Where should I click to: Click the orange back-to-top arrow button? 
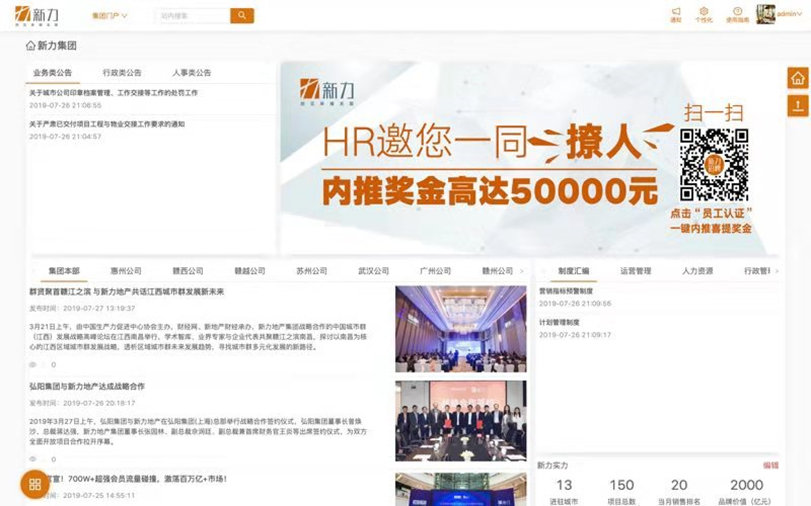coord(798,106)
